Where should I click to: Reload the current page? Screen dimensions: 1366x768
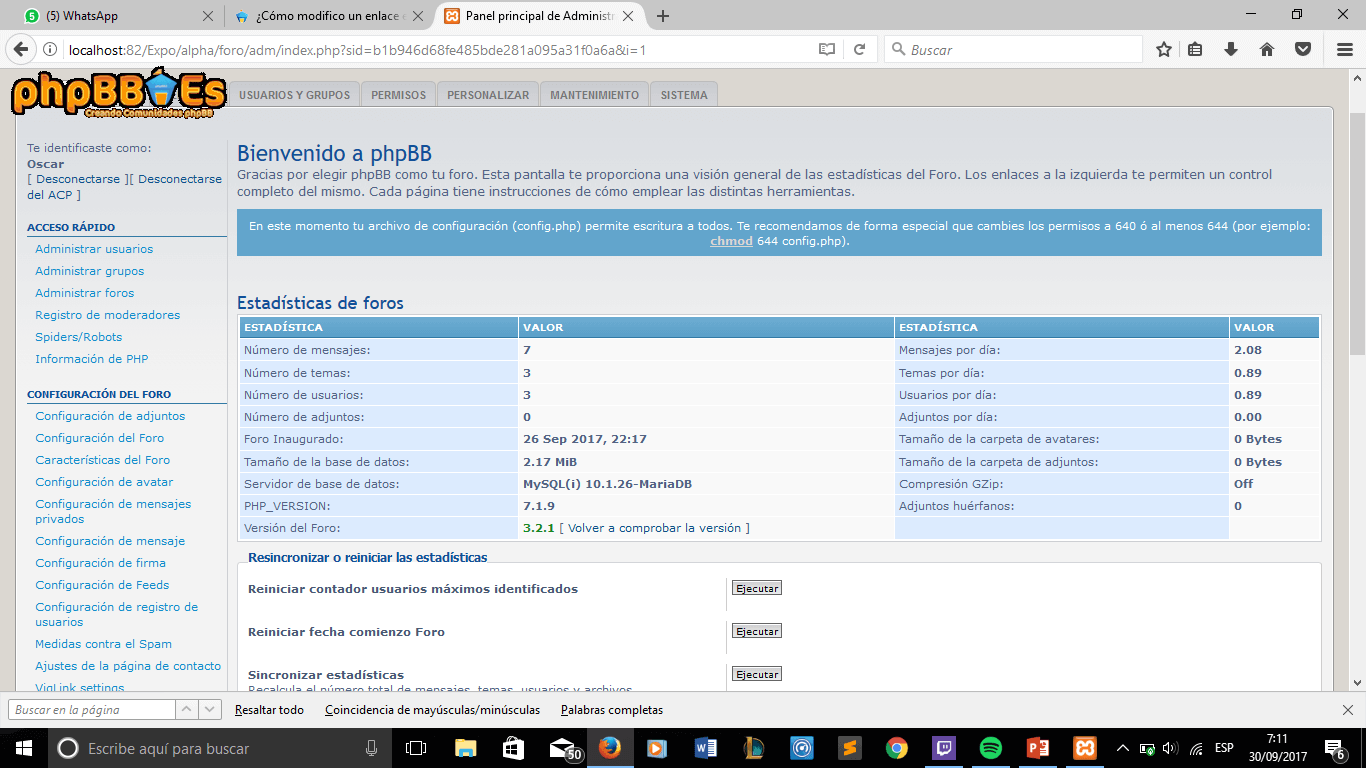(x=859, y=49)
